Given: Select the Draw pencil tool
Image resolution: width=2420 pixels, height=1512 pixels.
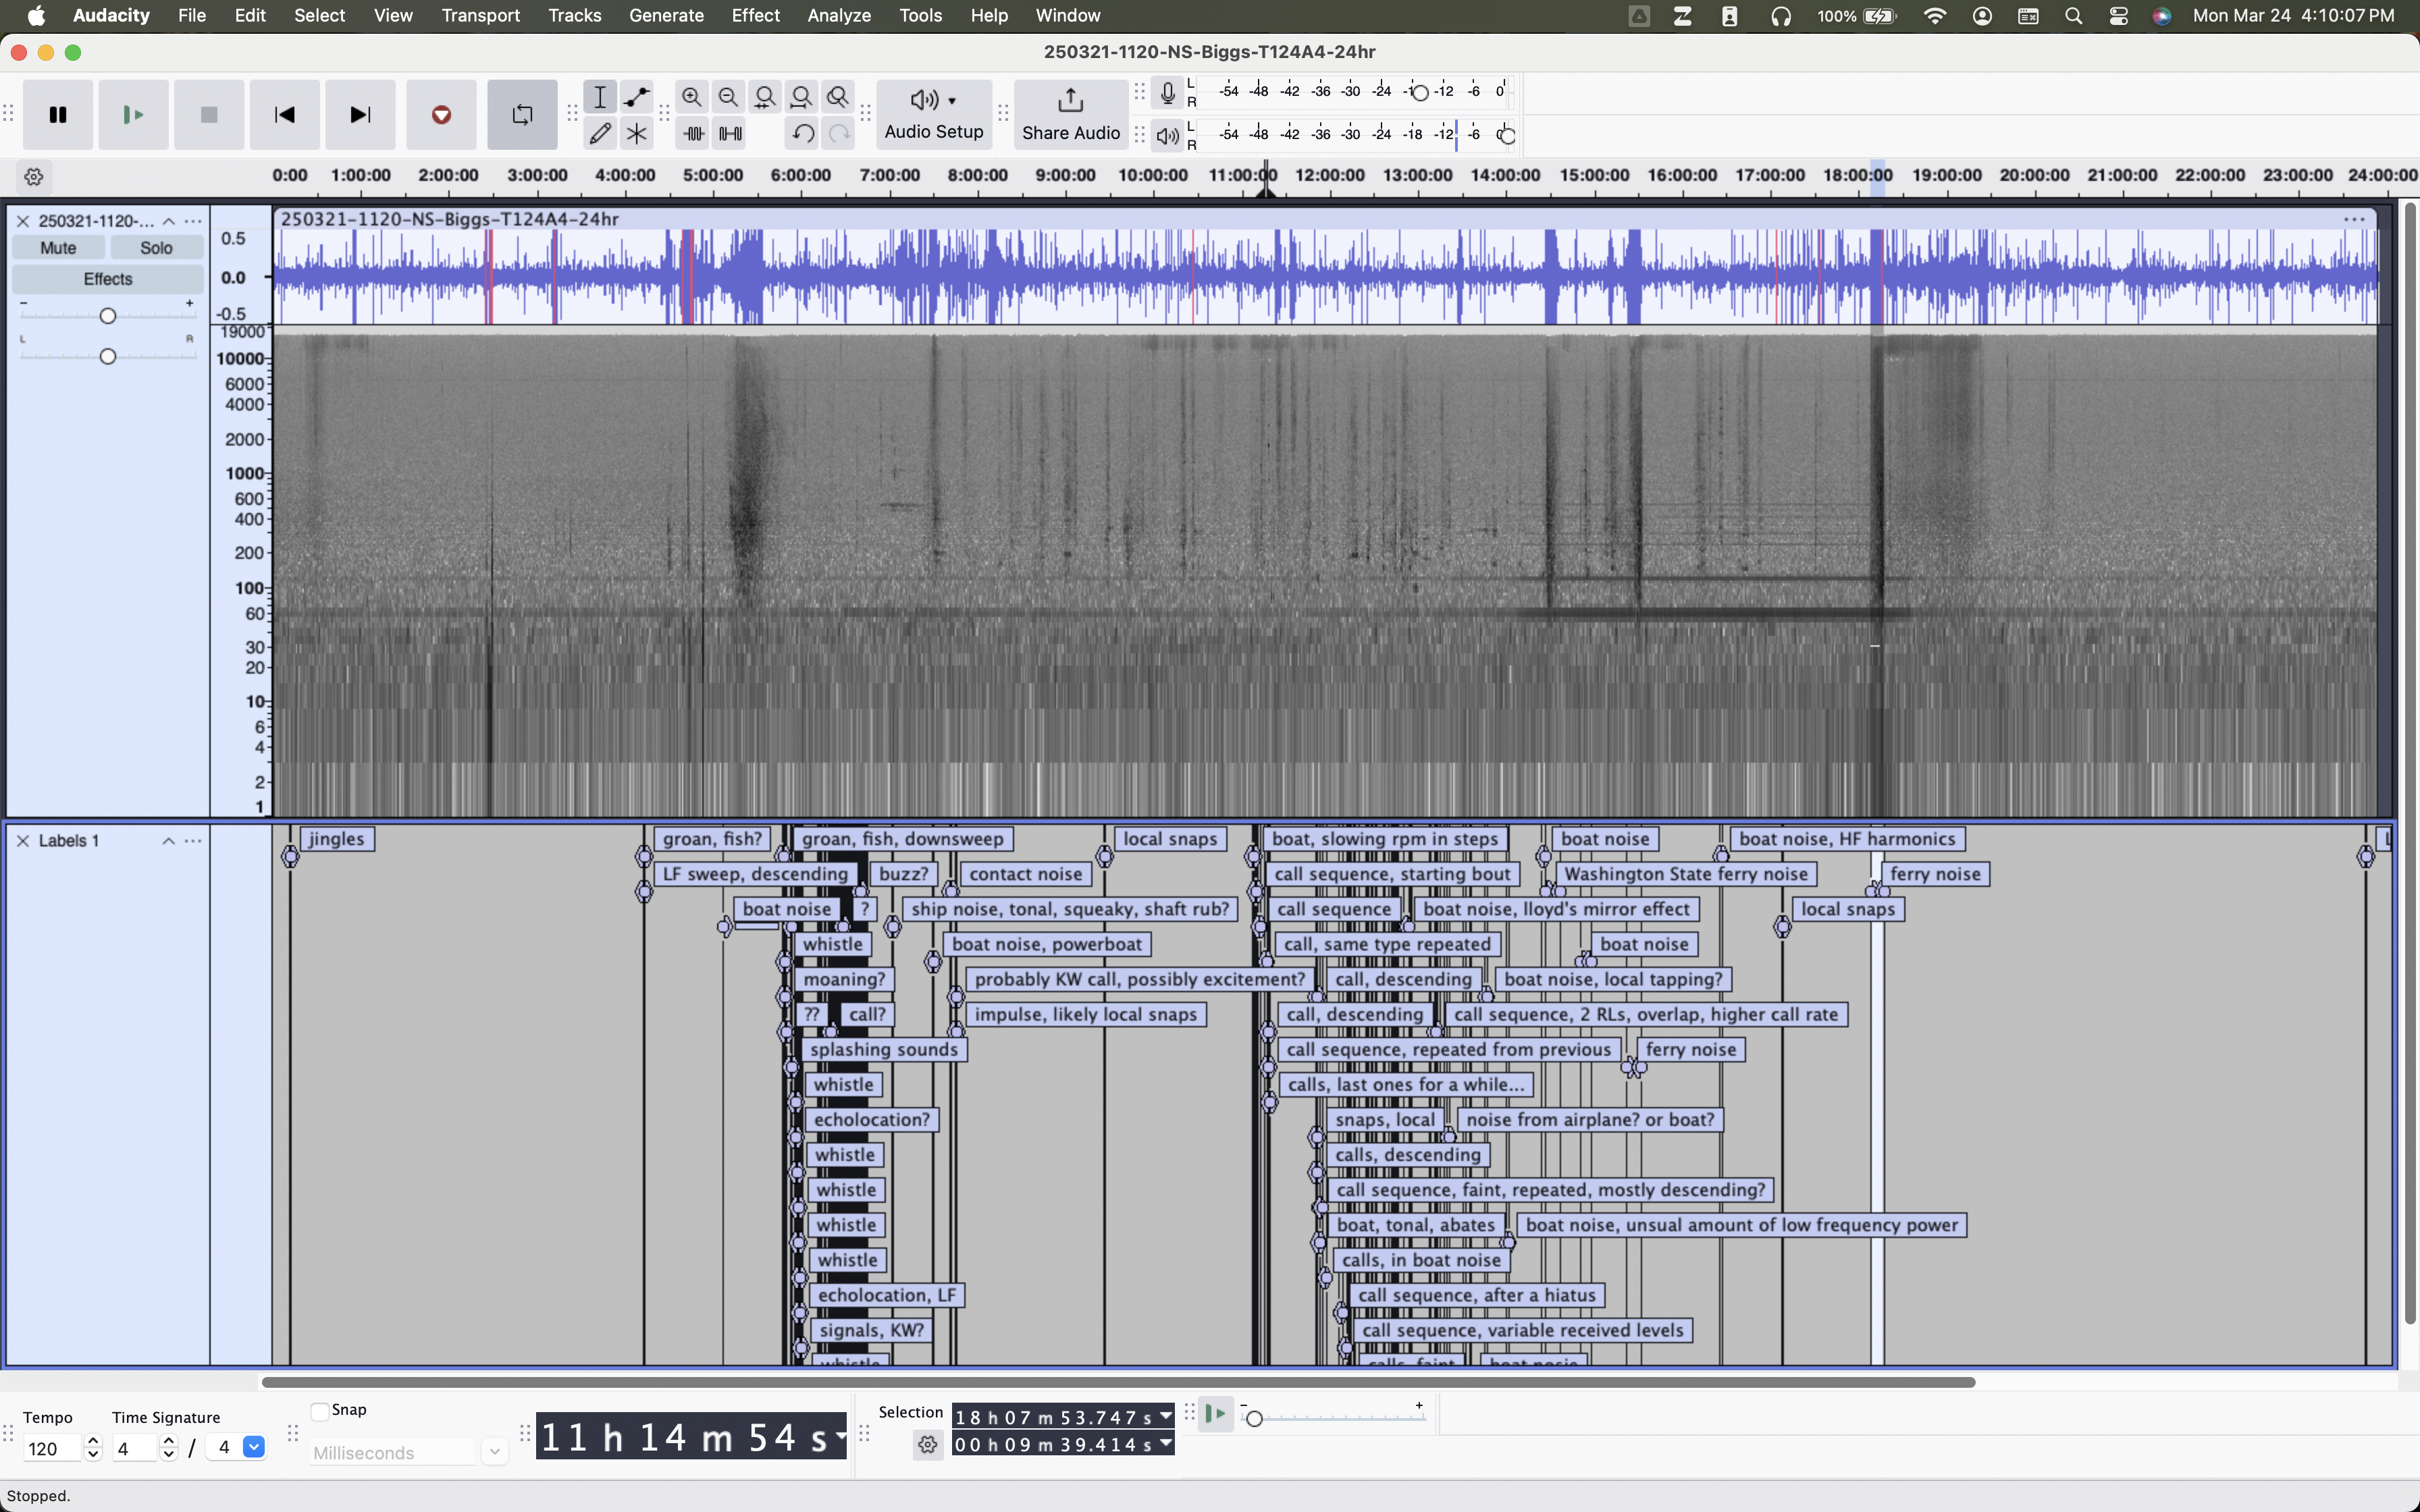Looking at the screenshot, I should (x=600, y=133).
